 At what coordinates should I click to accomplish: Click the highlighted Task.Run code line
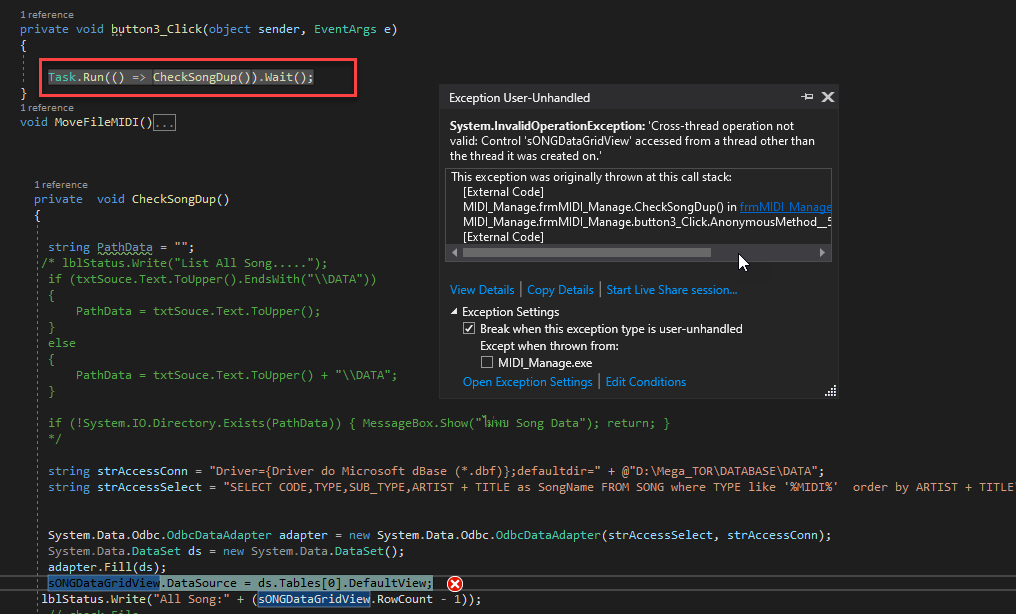(x=181, y=77)
